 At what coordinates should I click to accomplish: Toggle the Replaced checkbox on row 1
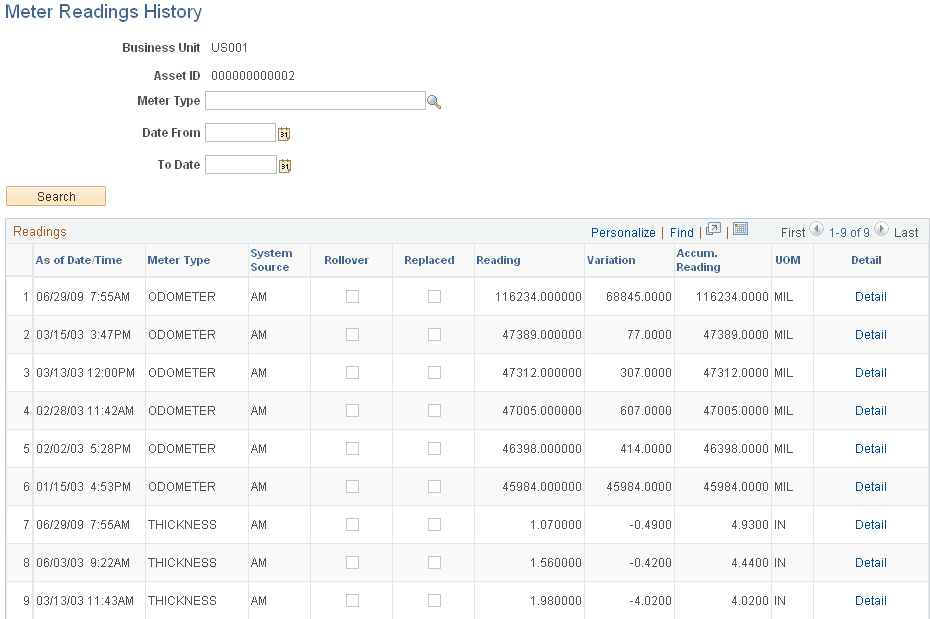point(434,296)
